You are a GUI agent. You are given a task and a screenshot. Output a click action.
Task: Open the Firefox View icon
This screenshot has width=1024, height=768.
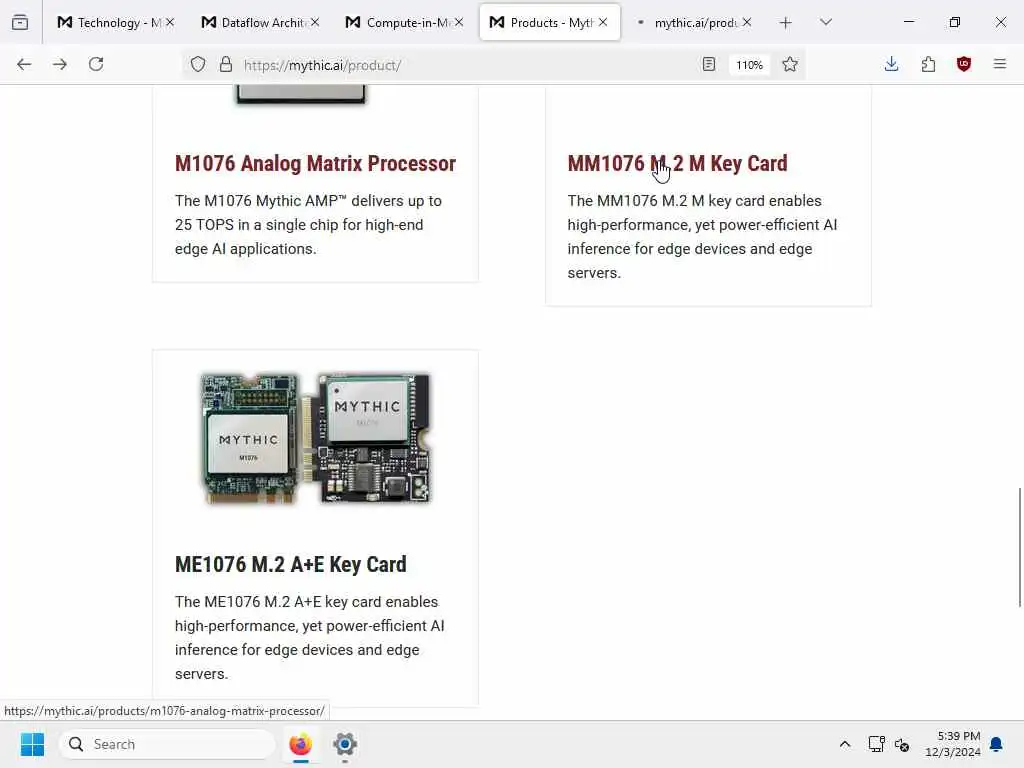[x=20, y=22]
